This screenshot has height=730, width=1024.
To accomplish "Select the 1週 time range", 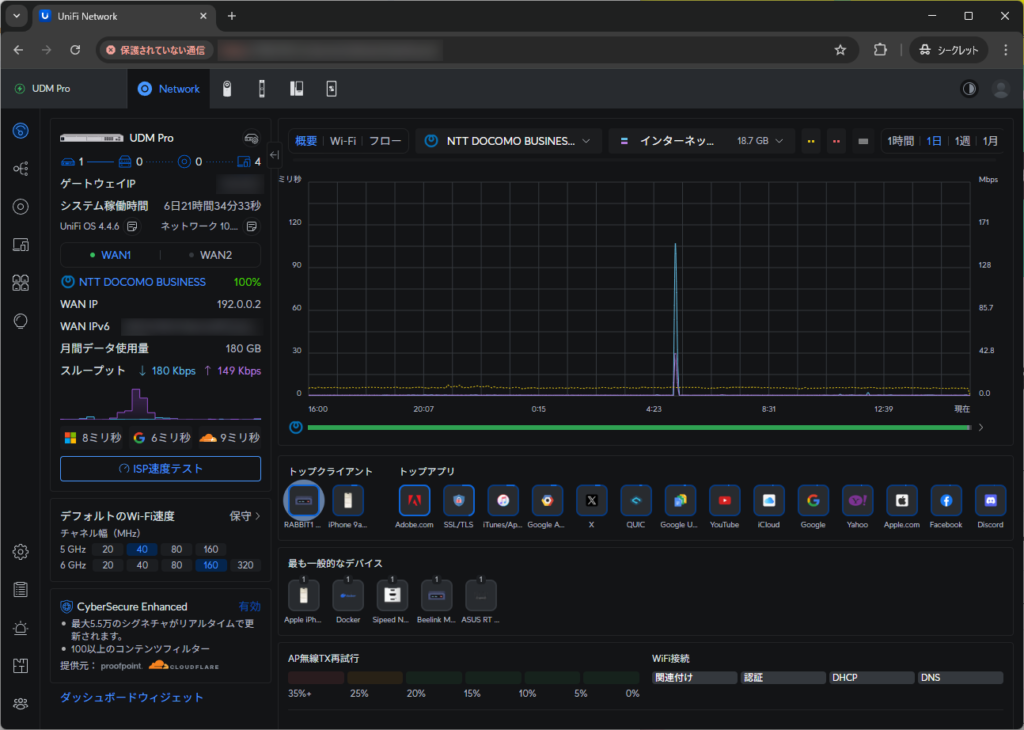I will pos(962,141).
